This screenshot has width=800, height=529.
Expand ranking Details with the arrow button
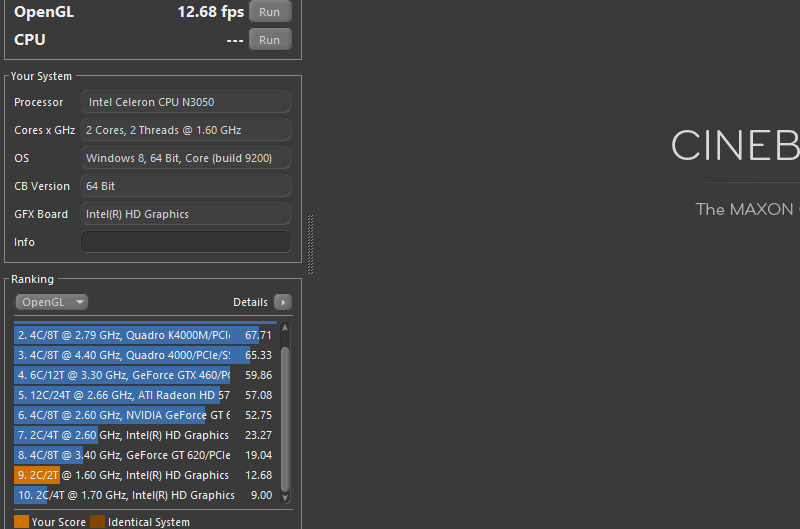[283, 302]
